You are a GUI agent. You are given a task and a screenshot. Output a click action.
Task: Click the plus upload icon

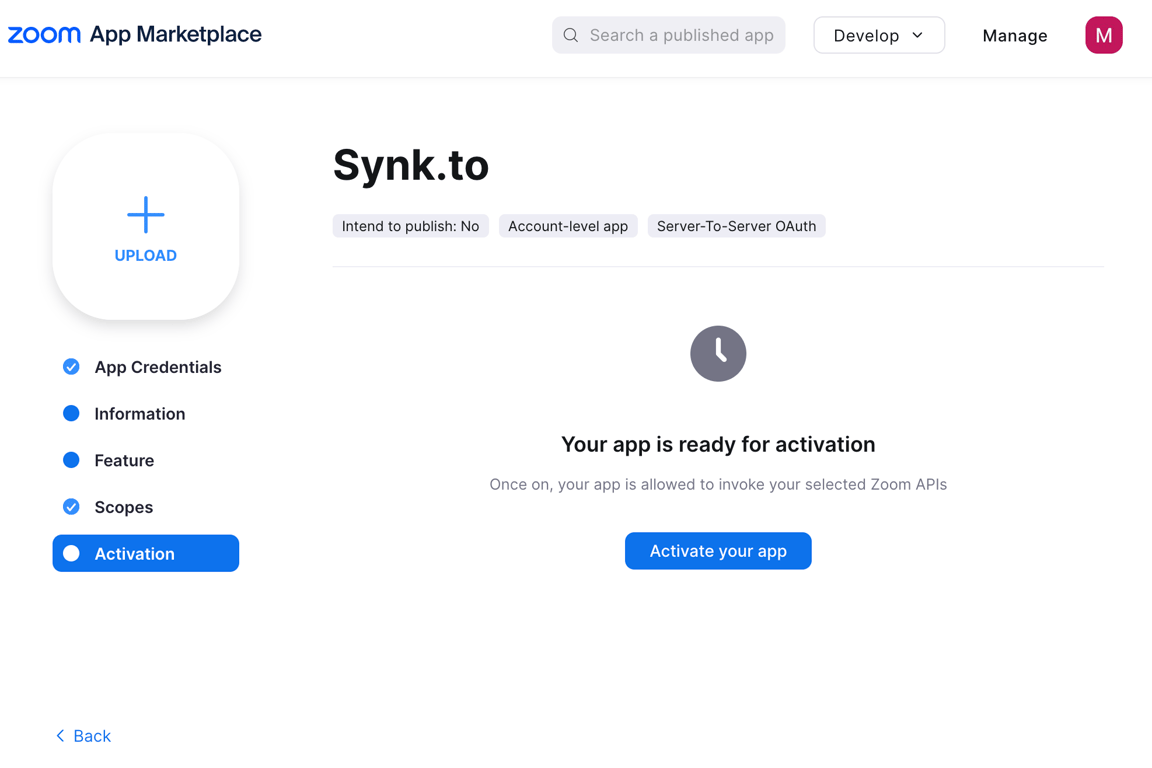(146, 214)
